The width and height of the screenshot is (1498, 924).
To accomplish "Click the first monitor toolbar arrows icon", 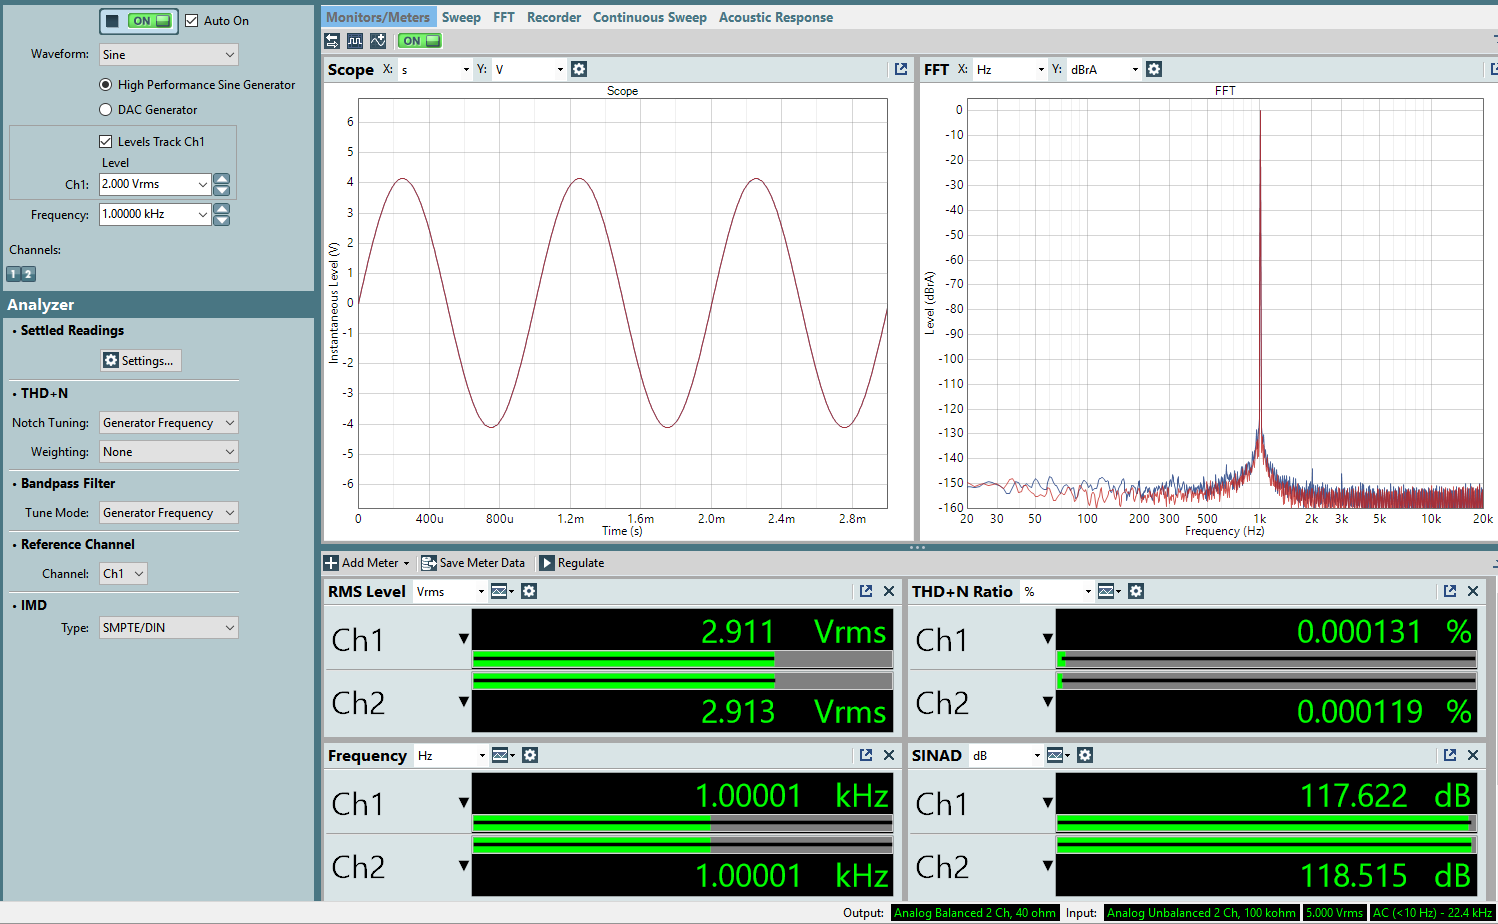I will point(332,41).
